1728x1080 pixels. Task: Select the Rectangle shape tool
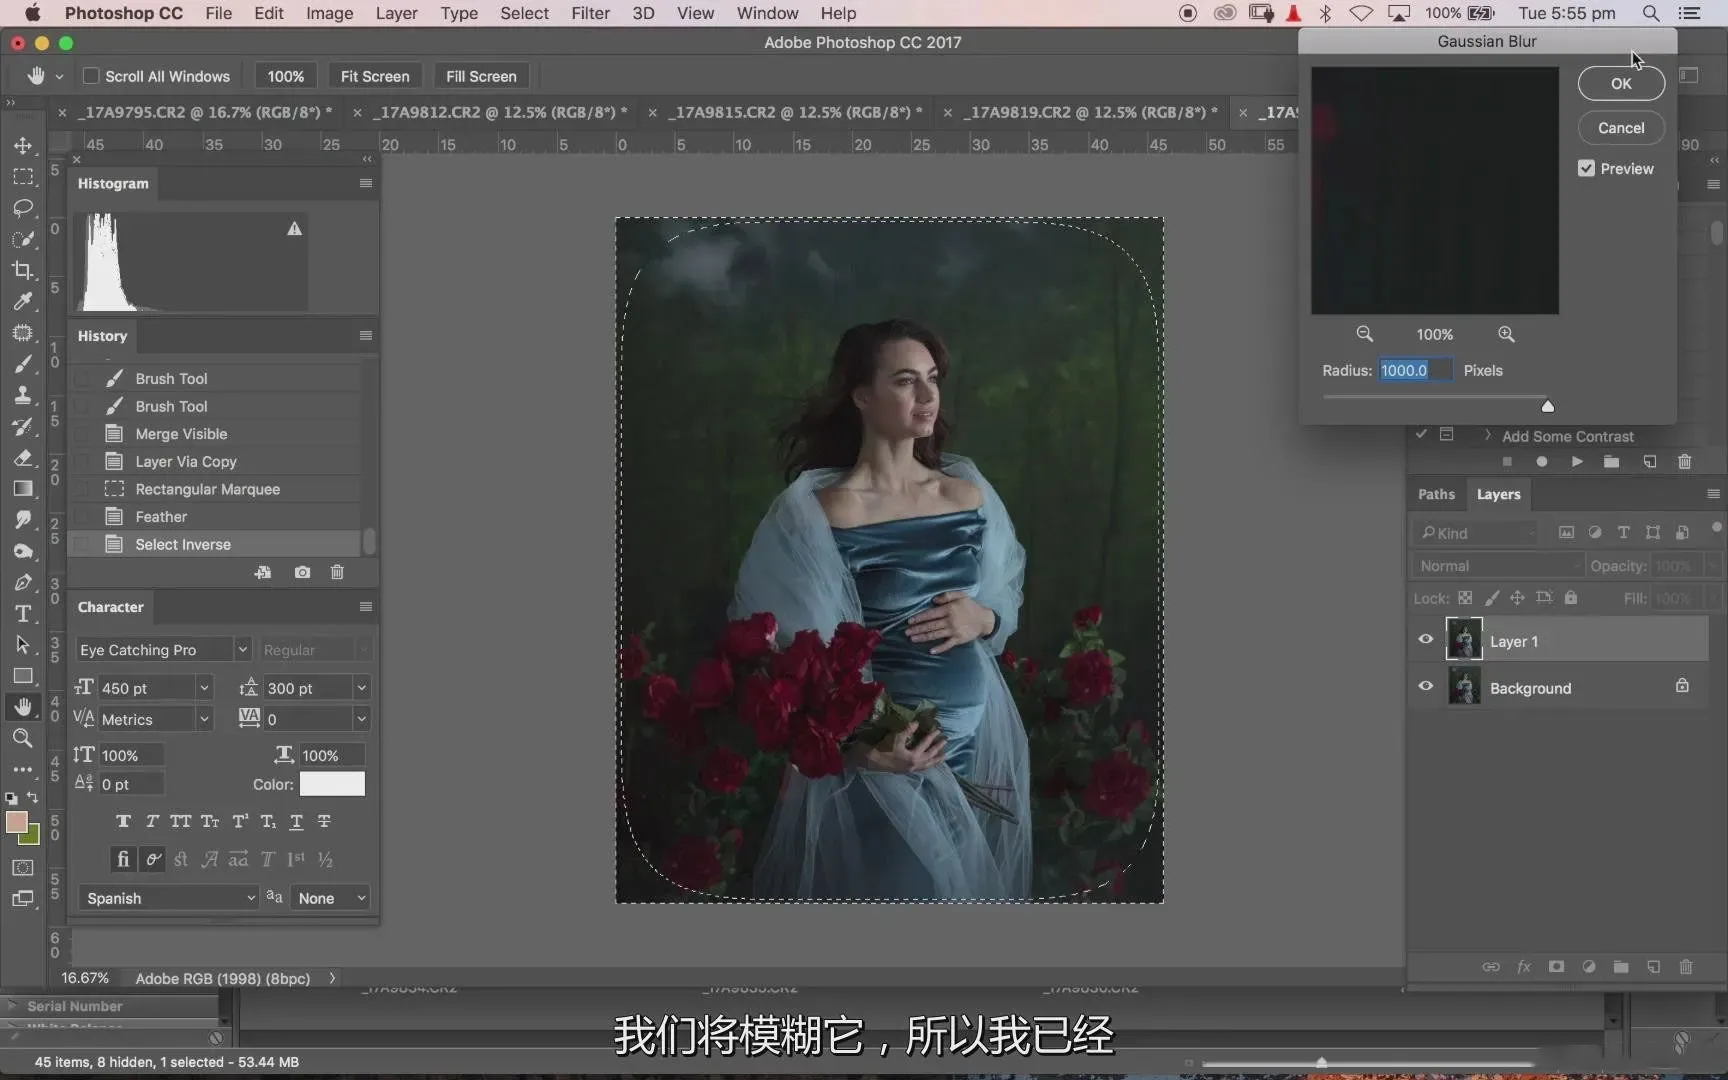point(22,676)
